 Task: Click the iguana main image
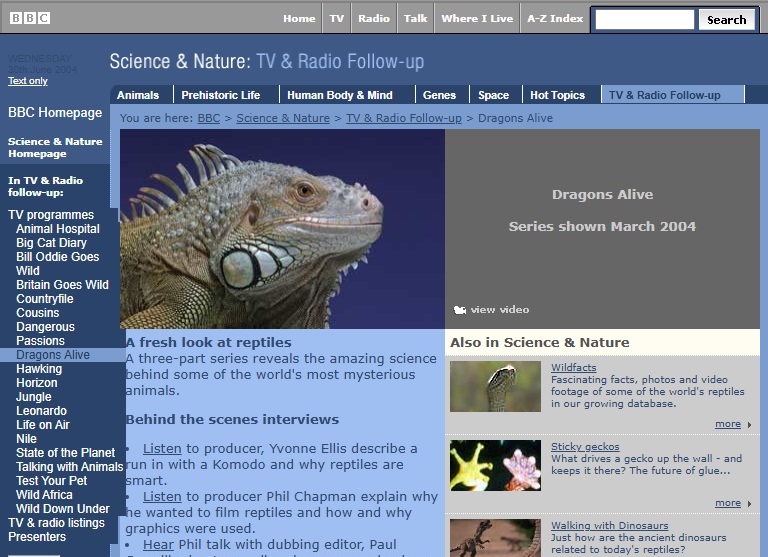pyautogui.click(x=282, y=229)
